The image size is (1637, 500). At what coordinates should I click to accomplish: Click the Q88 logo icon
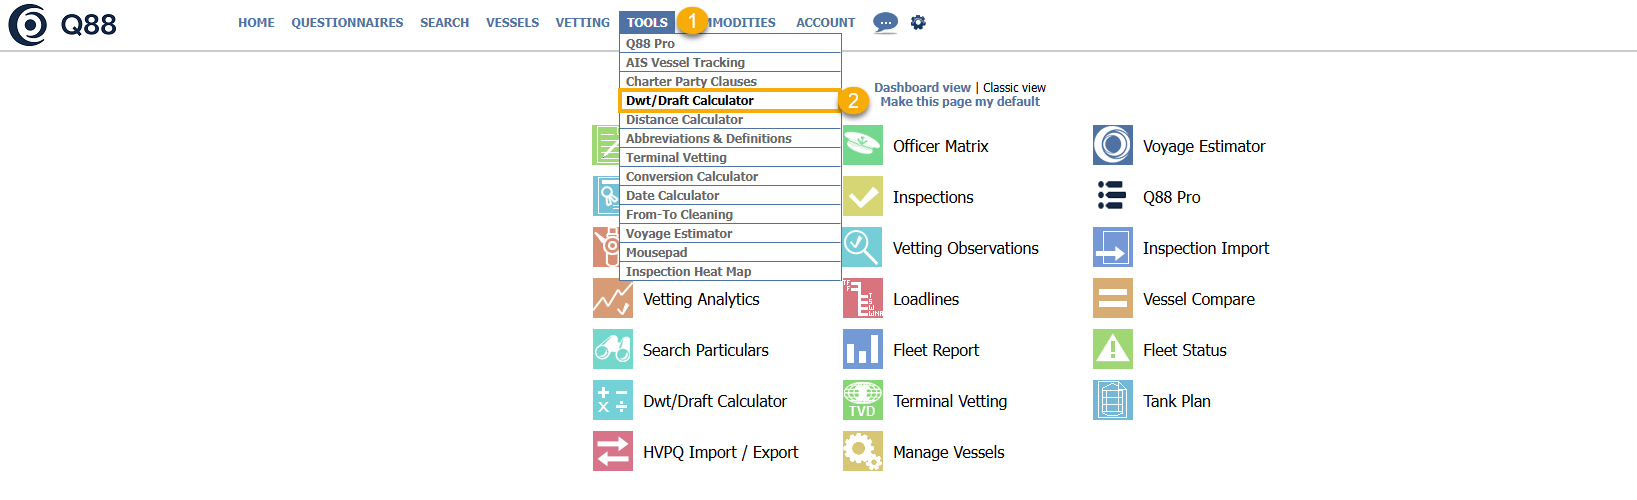tap(28, 25)
